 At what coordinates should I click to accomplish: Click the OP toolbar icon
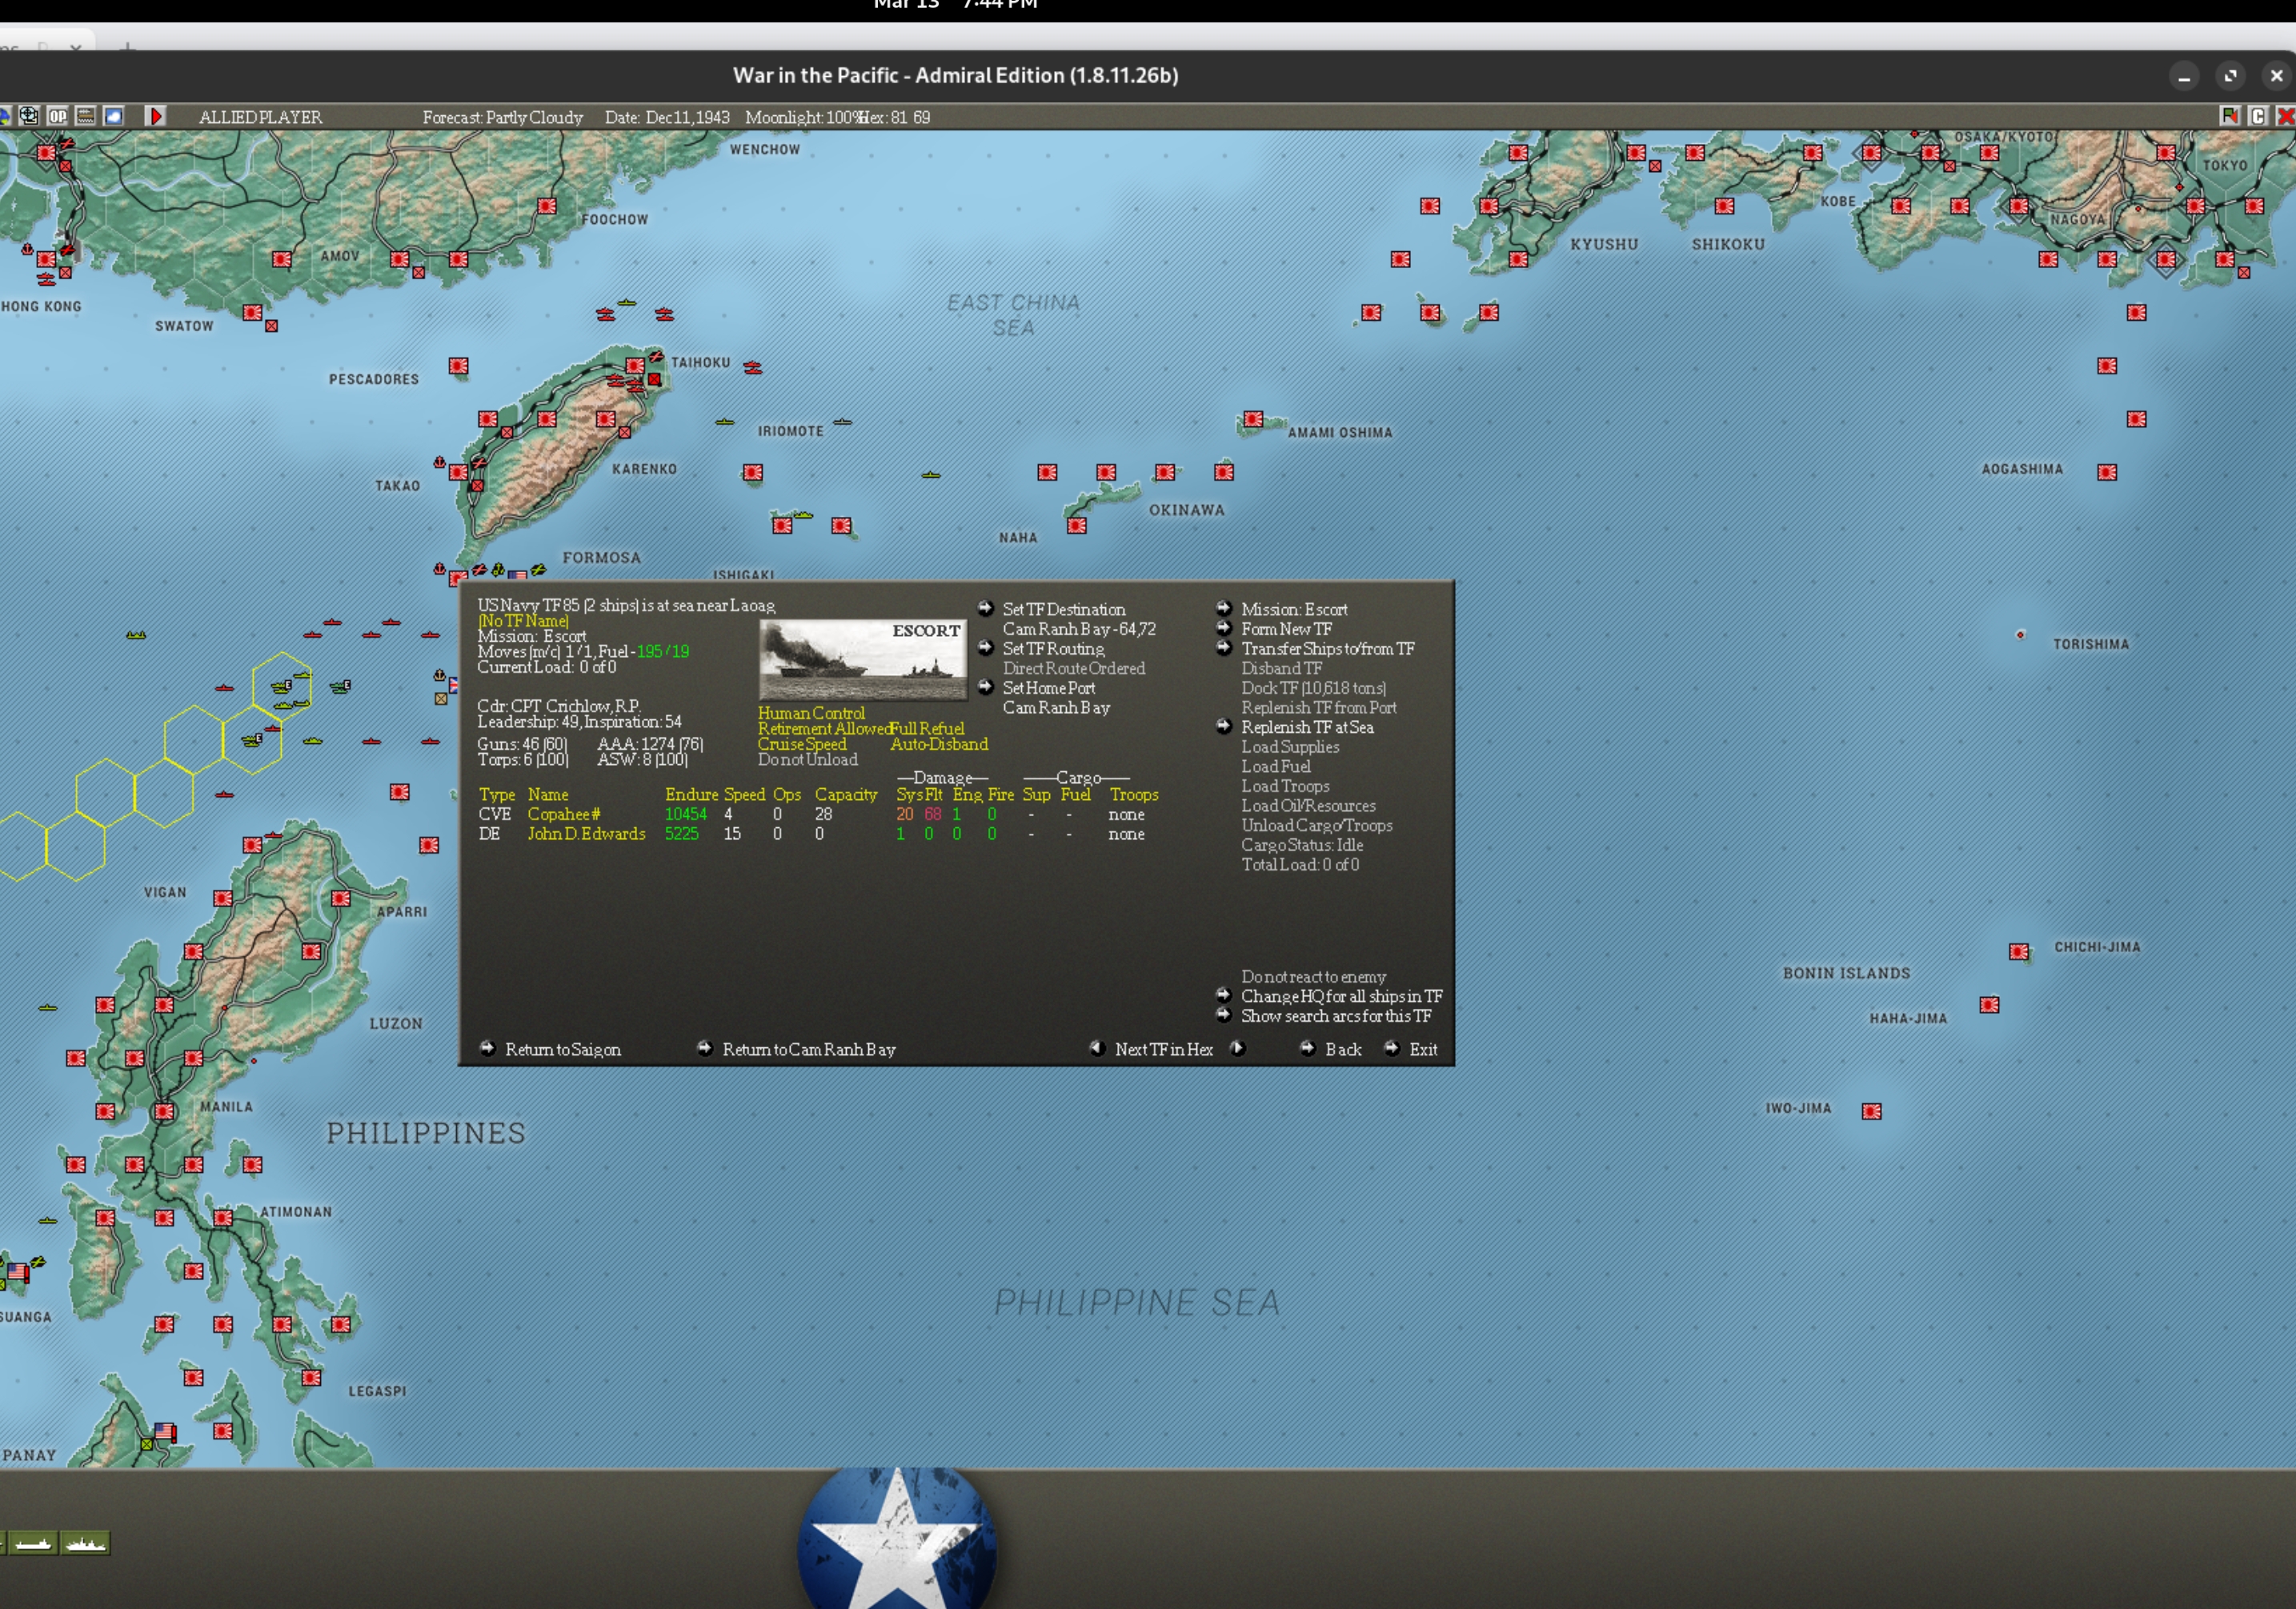point(57,116)
